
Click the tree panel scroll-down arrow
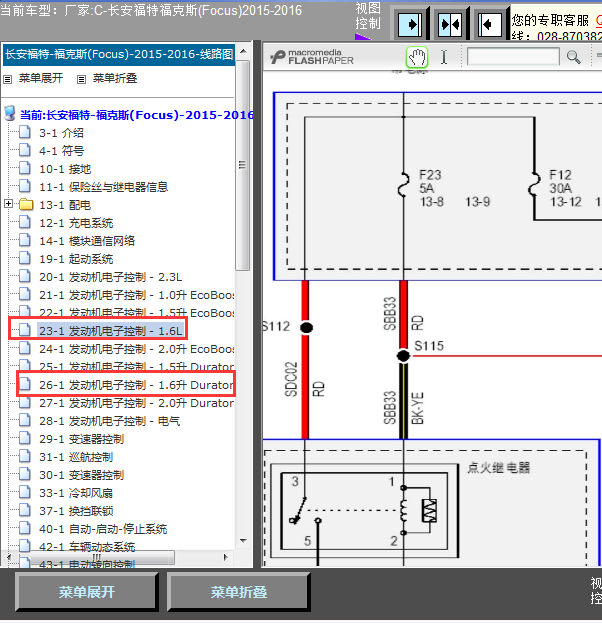pyautogui.click(x=243, y=541)
